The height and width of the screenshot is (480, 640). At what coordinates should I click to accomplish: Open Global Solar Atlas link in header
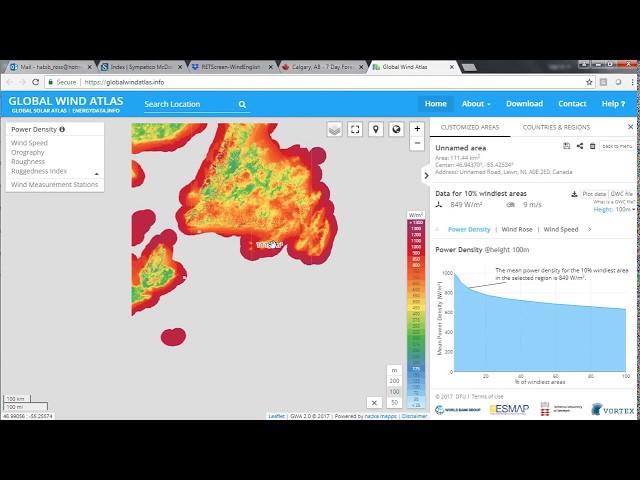39,111
